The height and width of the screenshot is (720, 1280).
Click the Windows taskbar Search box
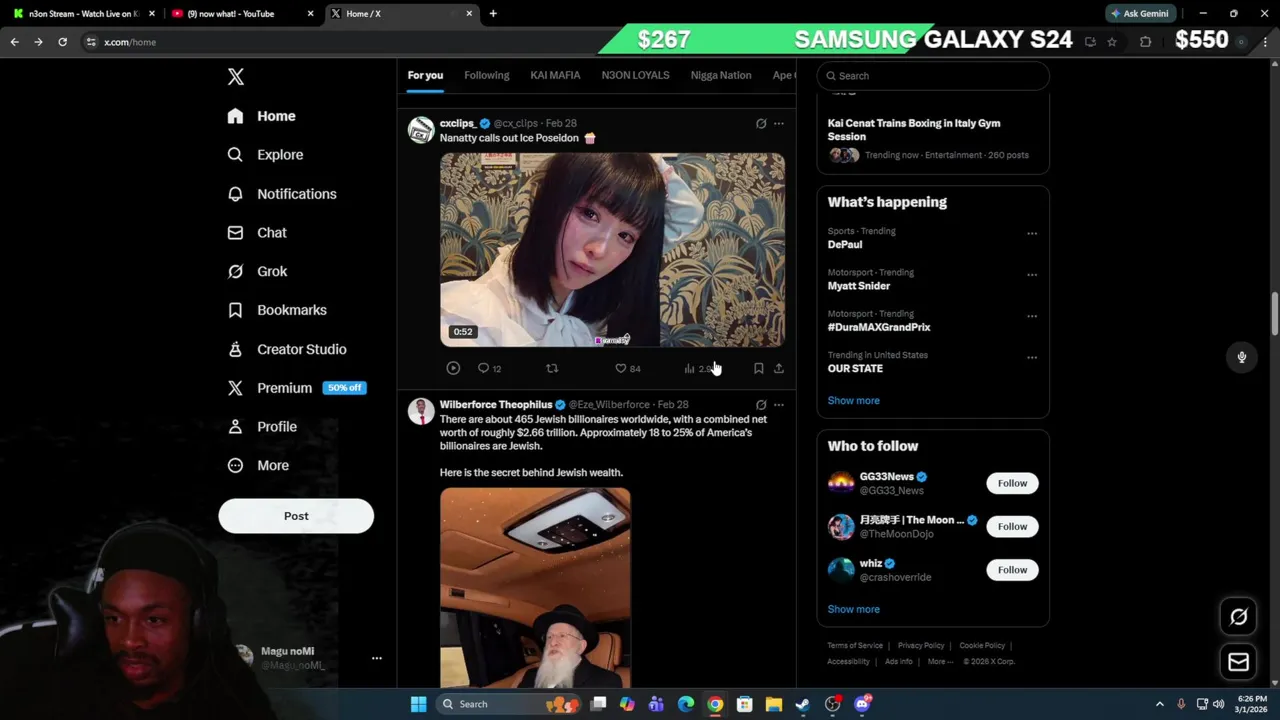point(510,704)
